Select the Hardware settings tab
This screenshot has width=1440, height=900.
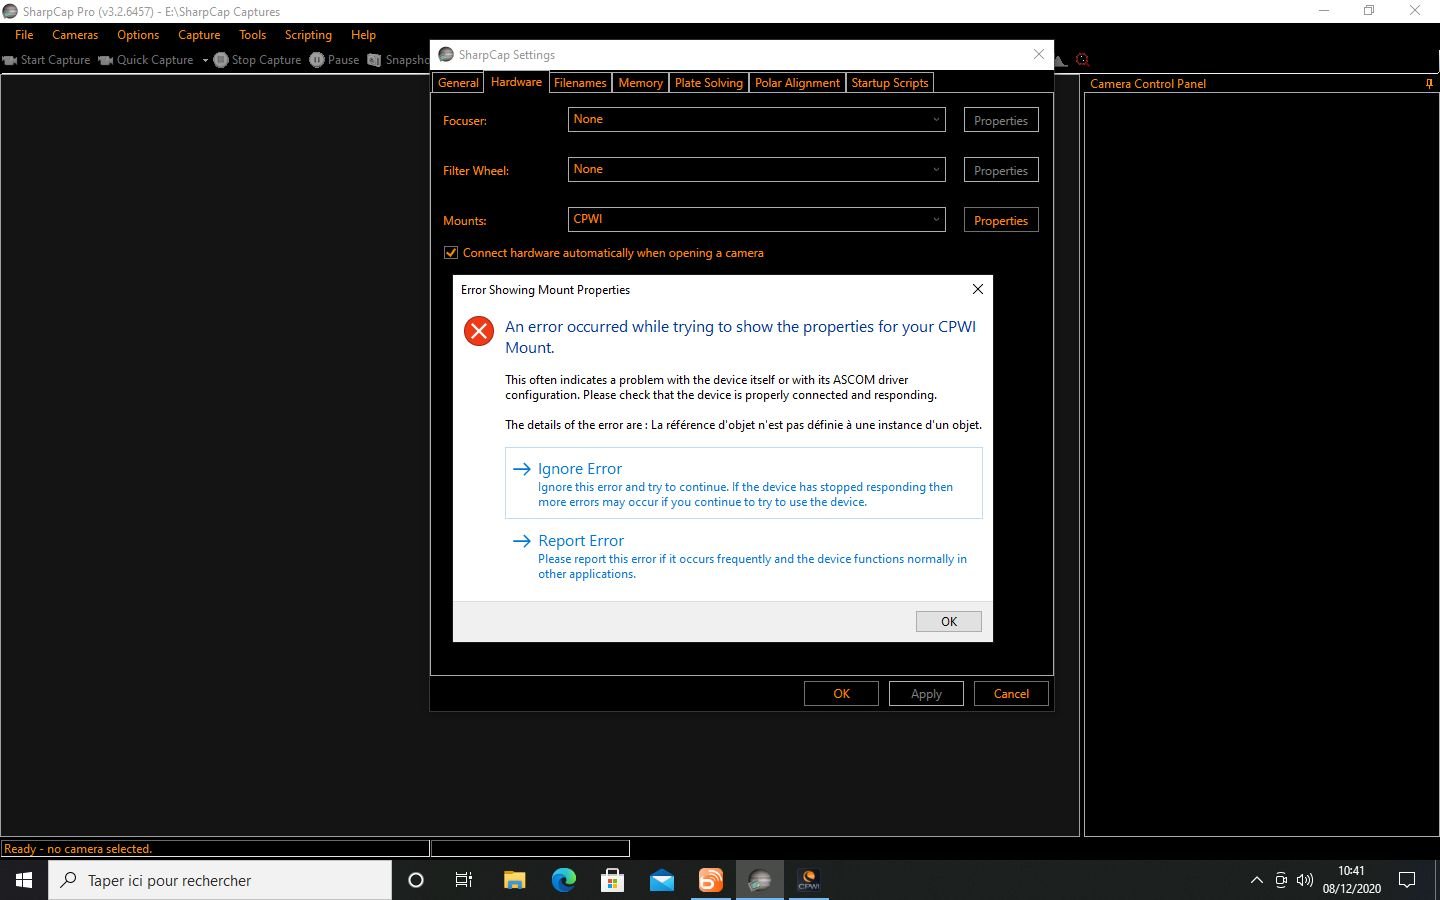(516, 82)
